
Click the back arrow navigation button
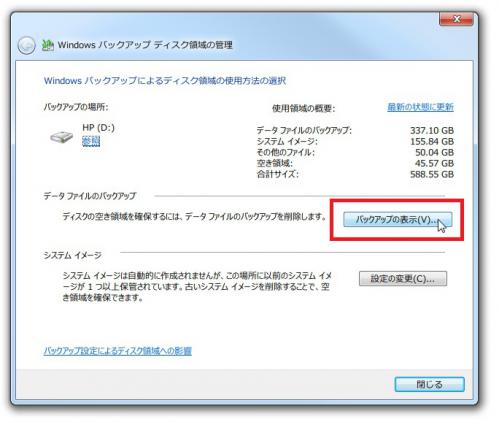pos(26,45)
